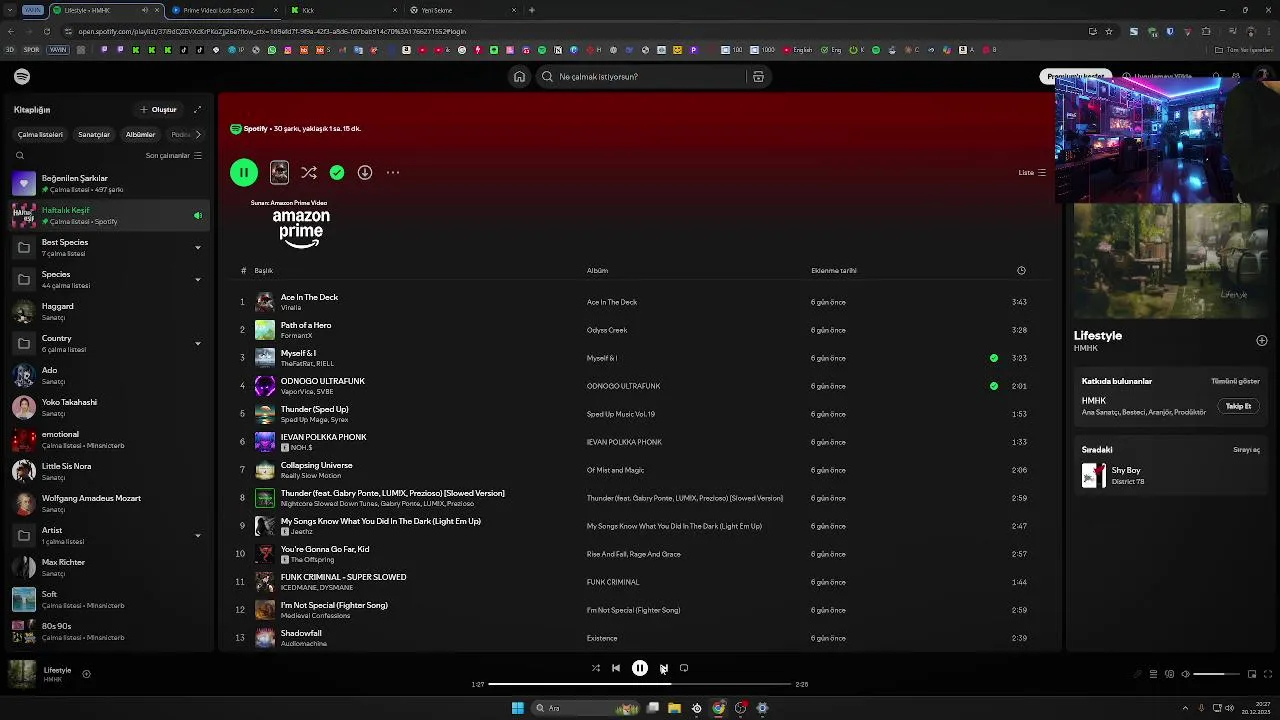Expand the Artist folder
The width and height of the screenshot is (1280, 720).
pos(197,535)
